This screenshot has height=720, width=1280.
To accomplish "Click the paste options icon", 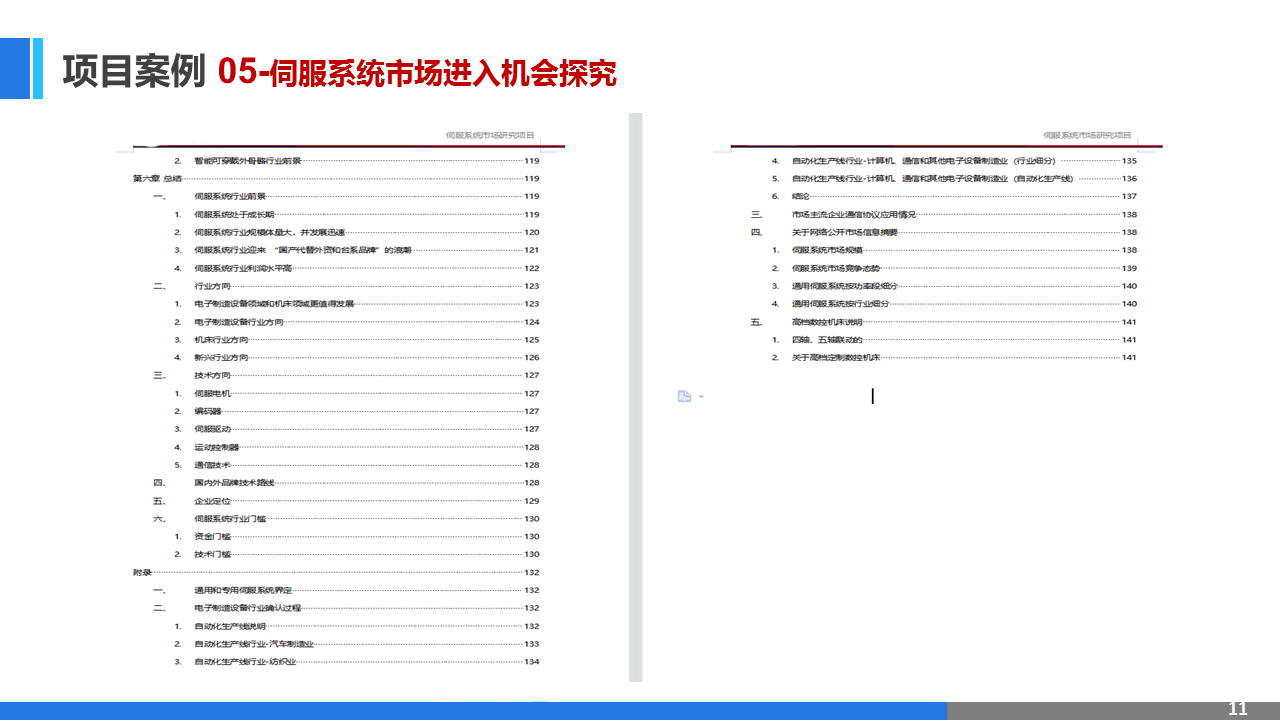I will pos(684,396).
